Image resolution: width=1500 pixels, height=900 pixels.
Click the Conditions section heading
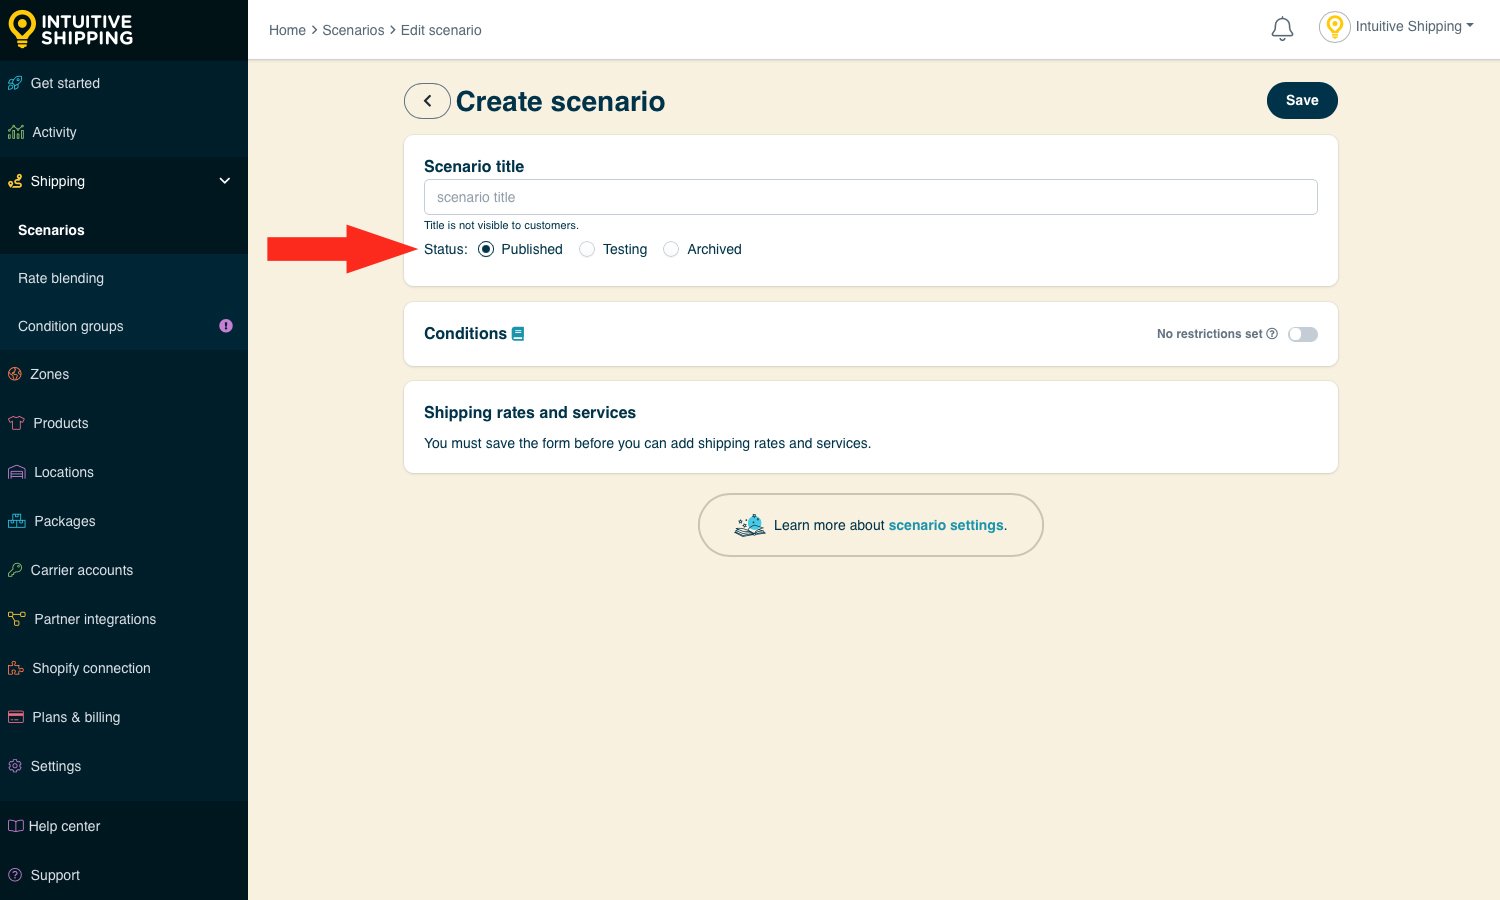pos(465,334)
